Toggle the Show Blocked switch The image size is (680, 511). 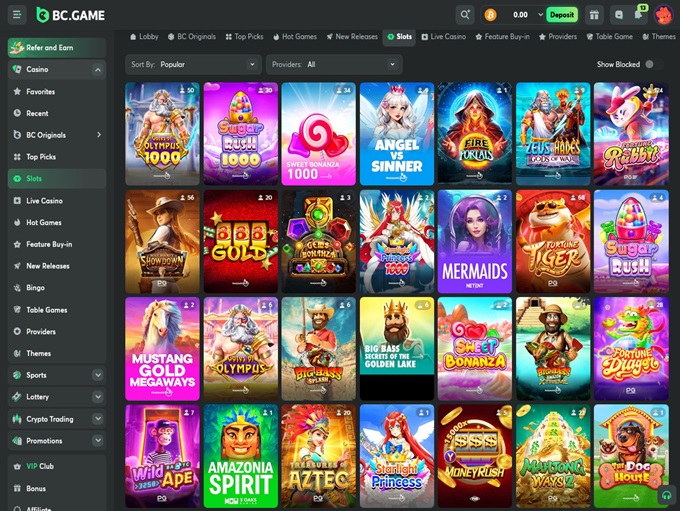pyautogui.click(x=652, y=64)
